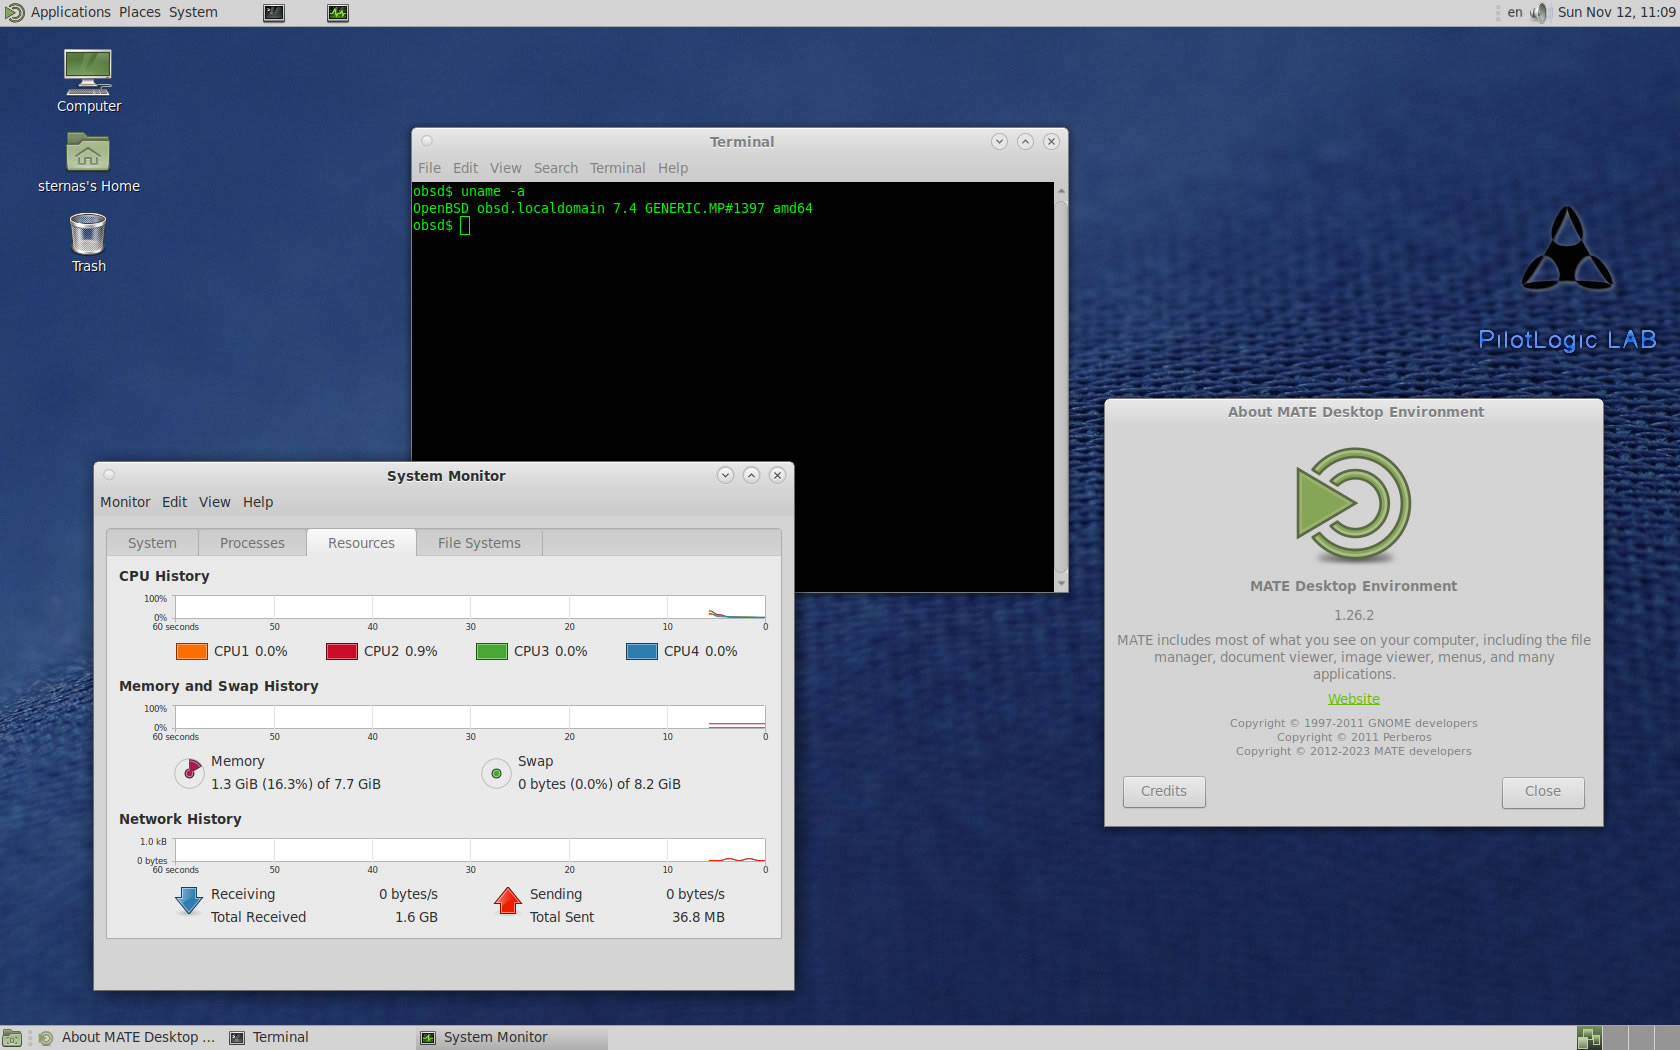Open the System menu in top panel
Image resolution: width=1680 pixels, height=1050 pixels.
(193, 12)
